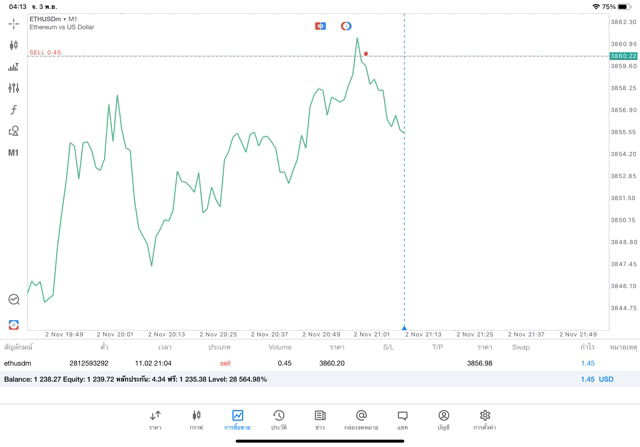Open the Settings gear tab
Image resolution: width=640 pixels, height=447 pixels.
tap(485, 418)
